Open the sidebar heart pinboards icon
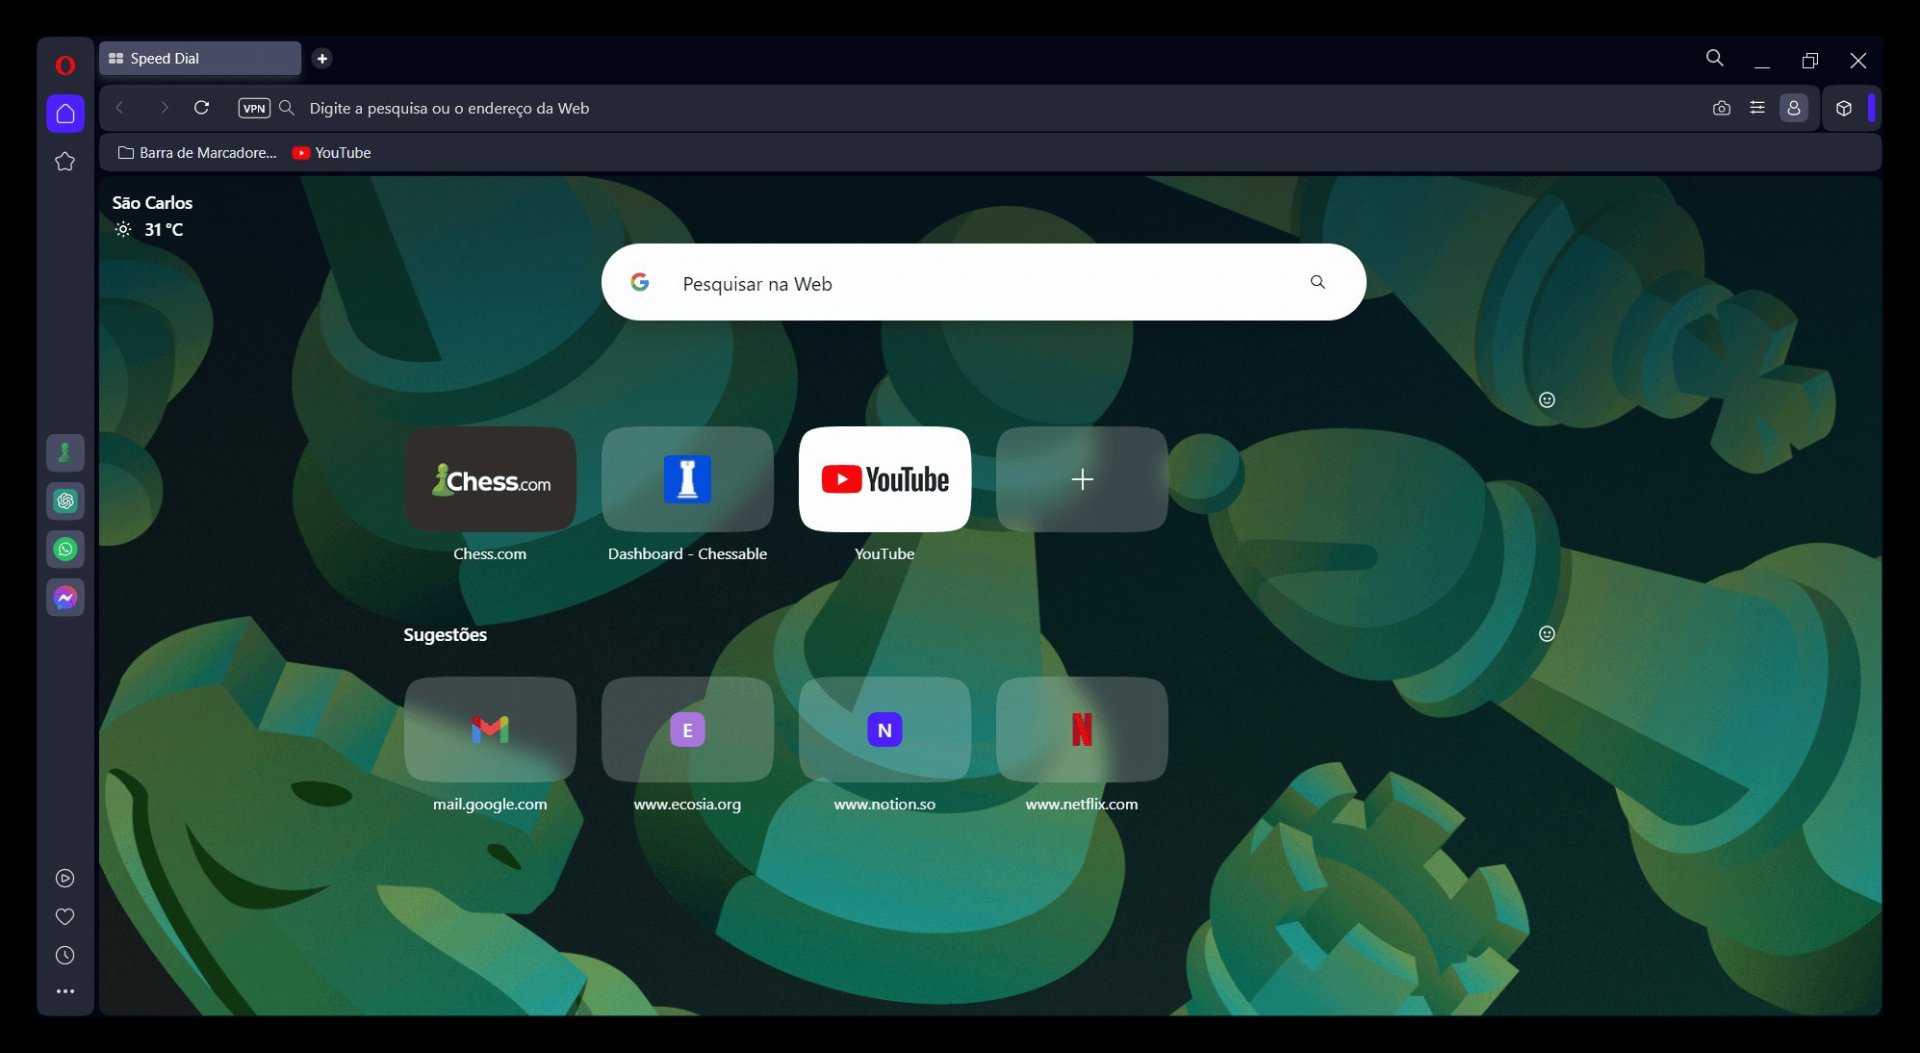1920x1053 pixels. [x=65, y=917]
